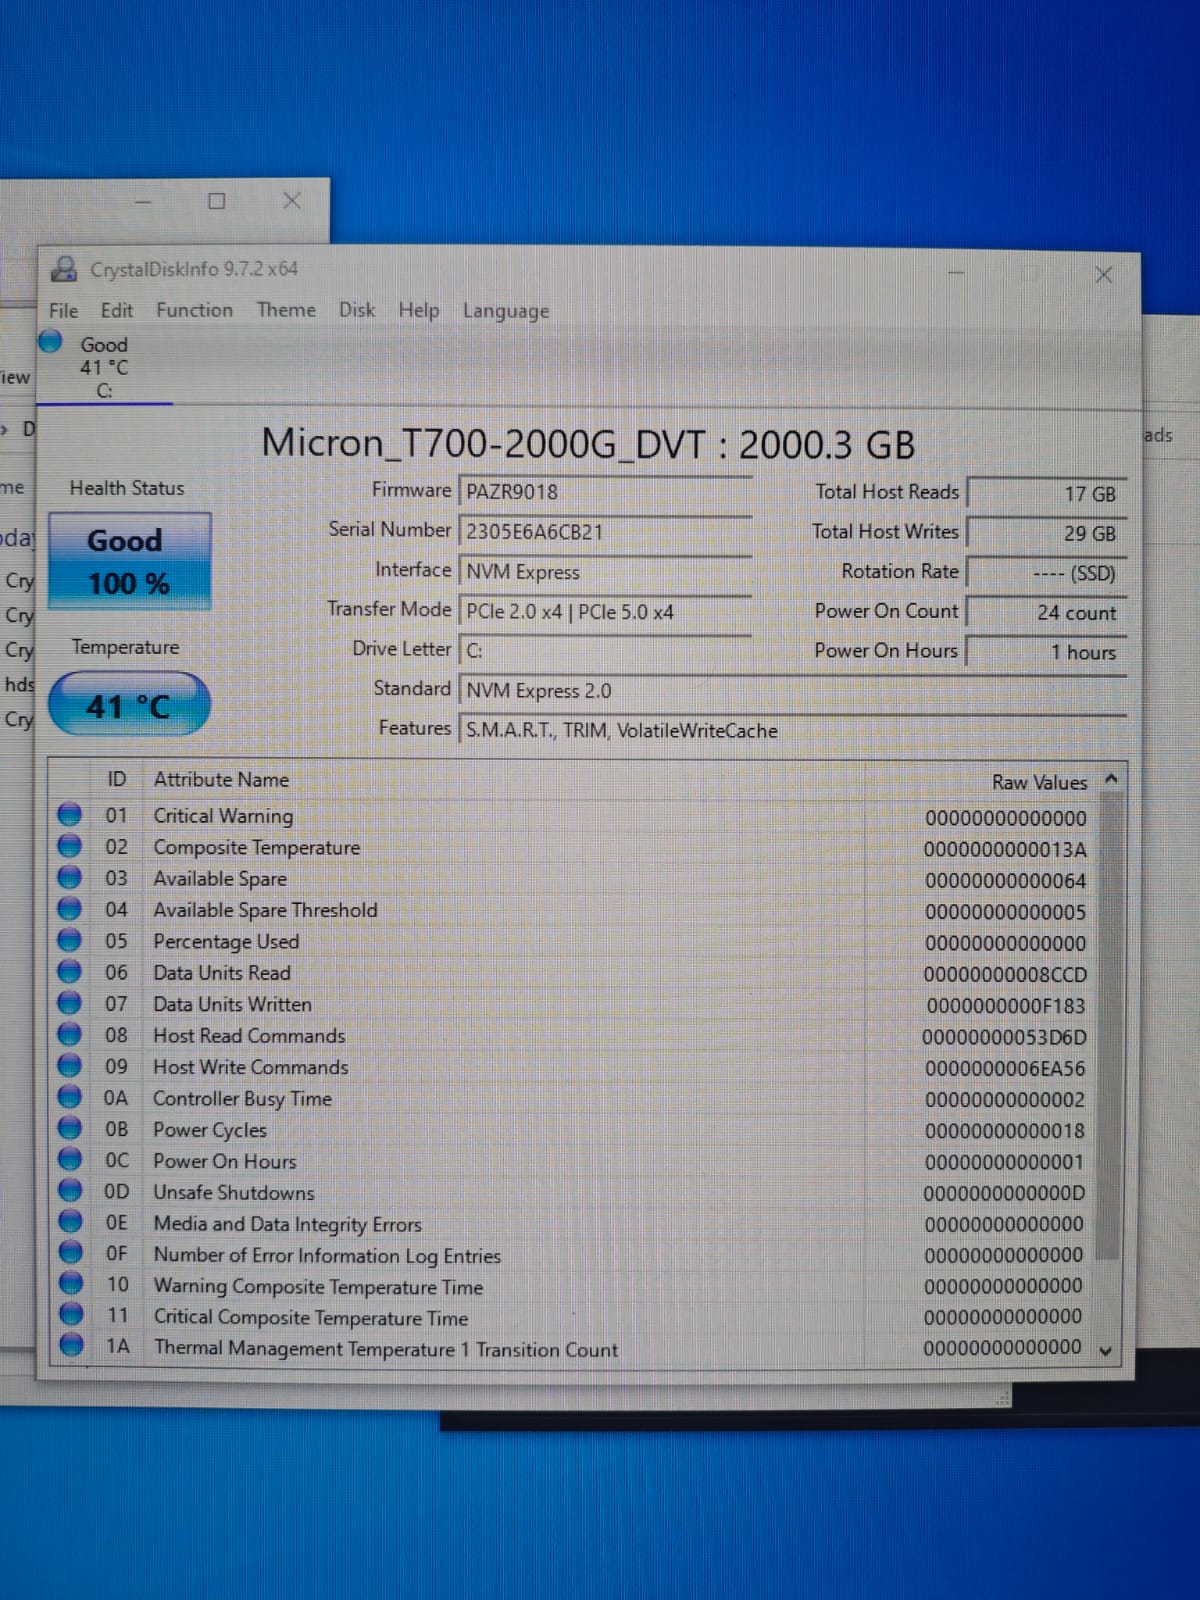Click the status orb for Thermal Management Temperature 1

click(71, 1345)
